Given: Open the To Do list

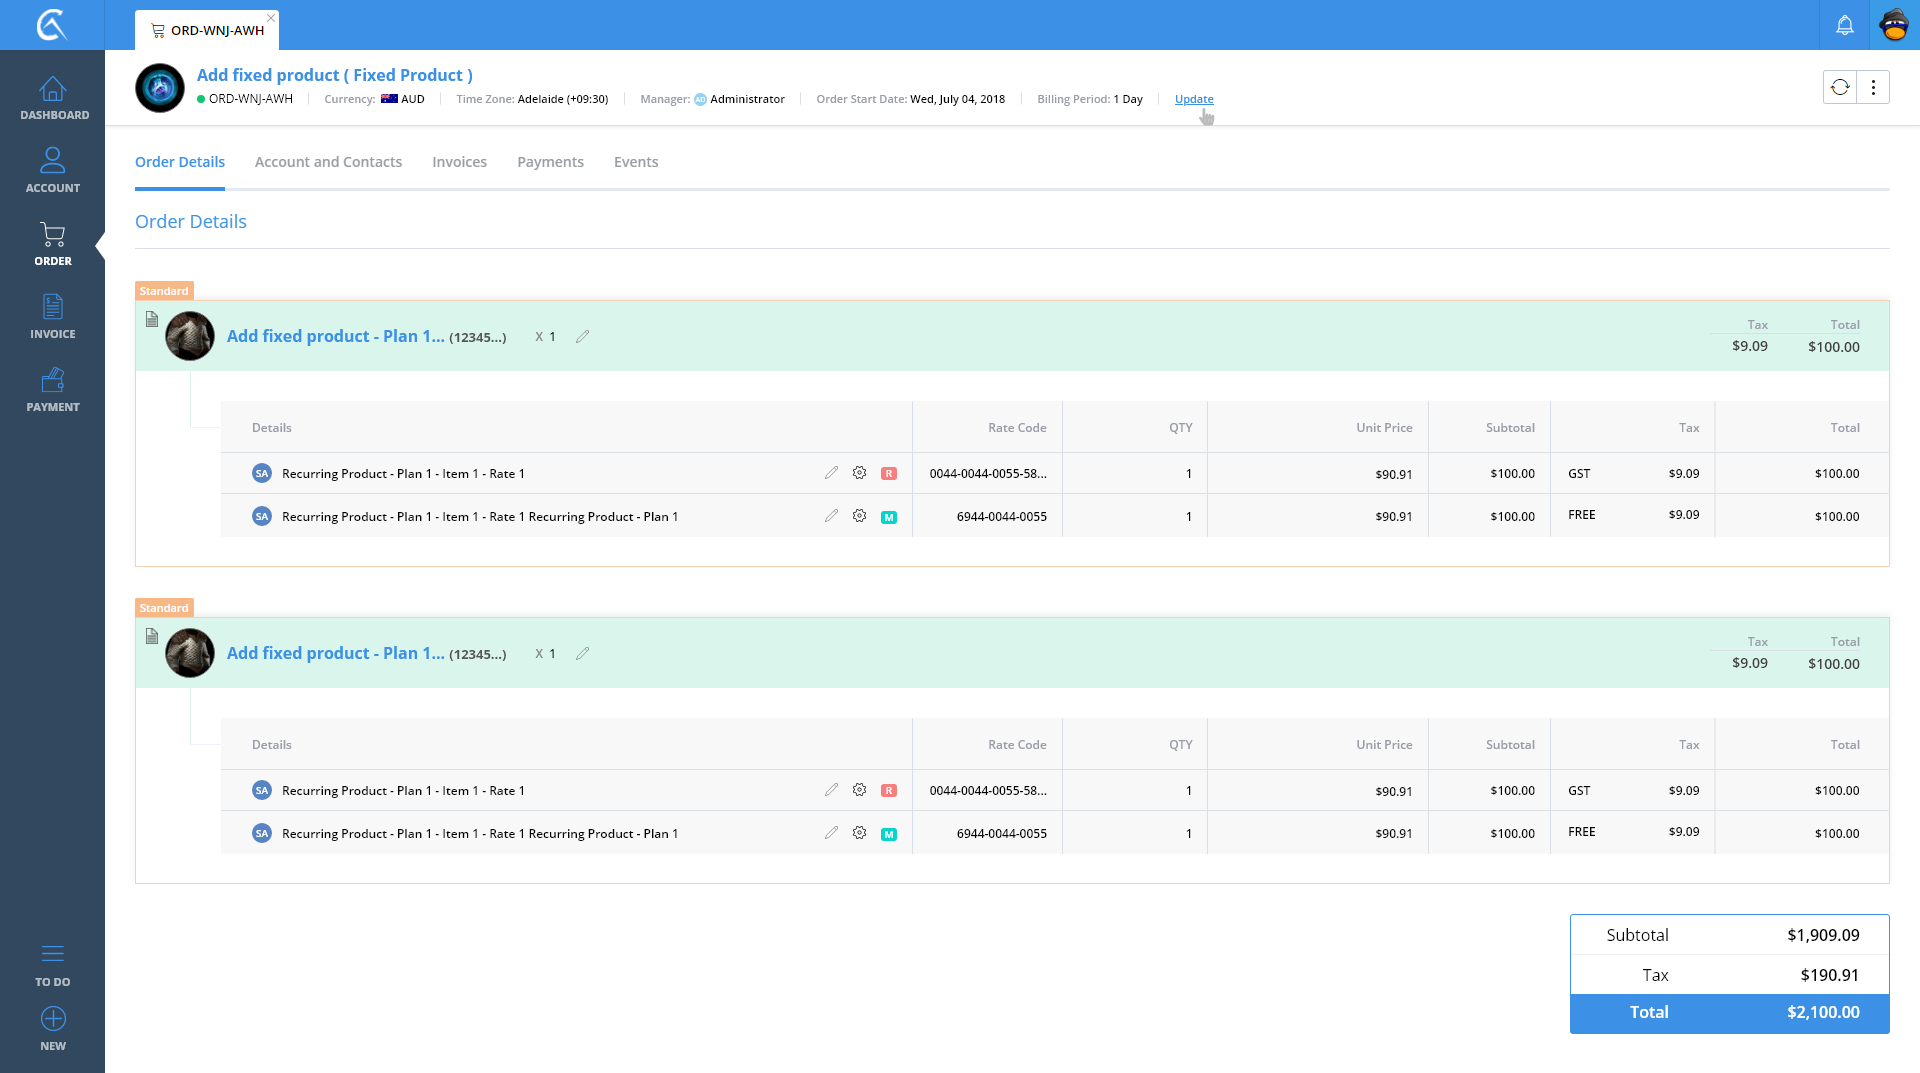Looking at the screenshot, I should pyautogui.click(x=53, y=964).
